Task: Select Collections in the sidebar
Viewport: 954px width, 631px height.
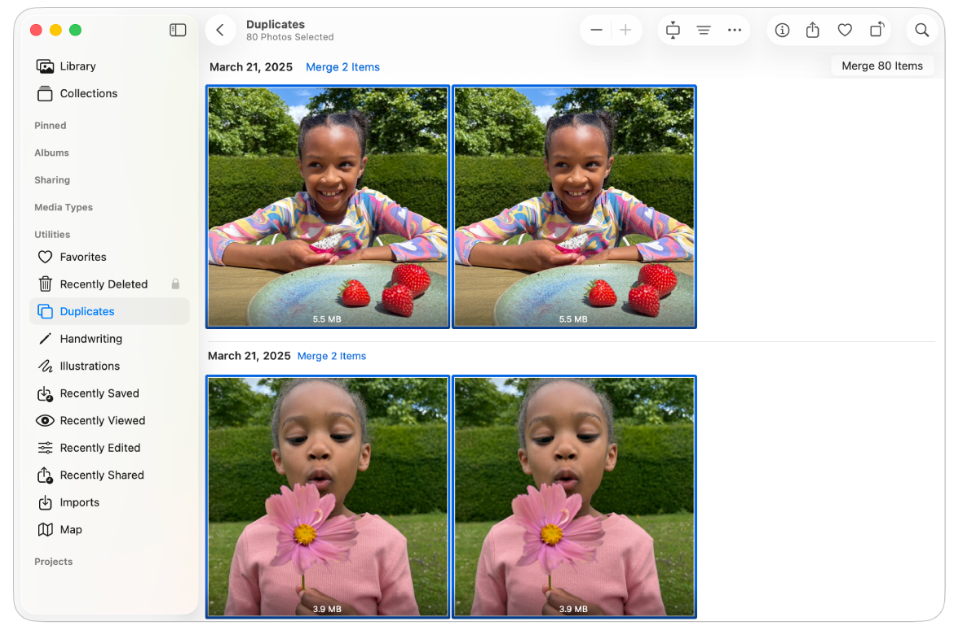Action: click(x=88, y=93)
